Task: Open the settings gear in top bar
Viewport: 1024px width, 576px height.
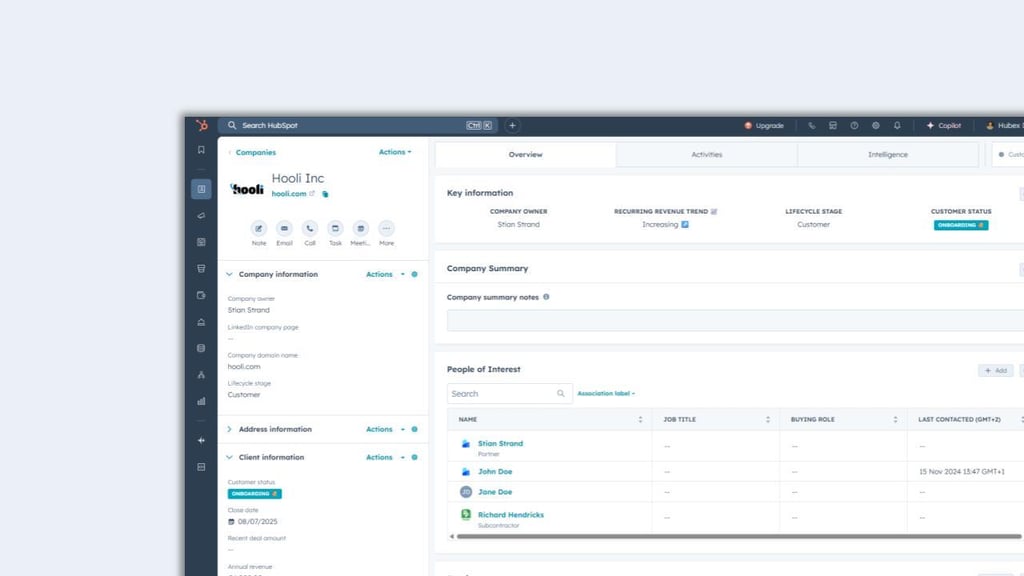Action: 876,125
